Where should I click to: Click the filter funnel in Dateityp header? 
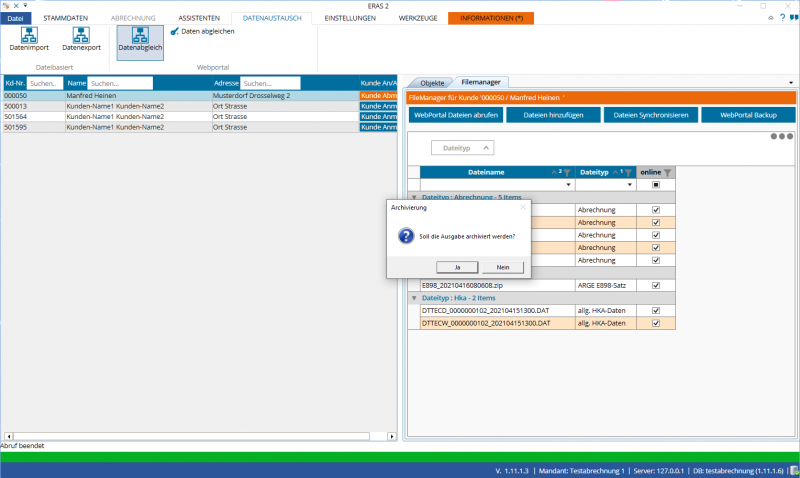[x=628, y=172]
